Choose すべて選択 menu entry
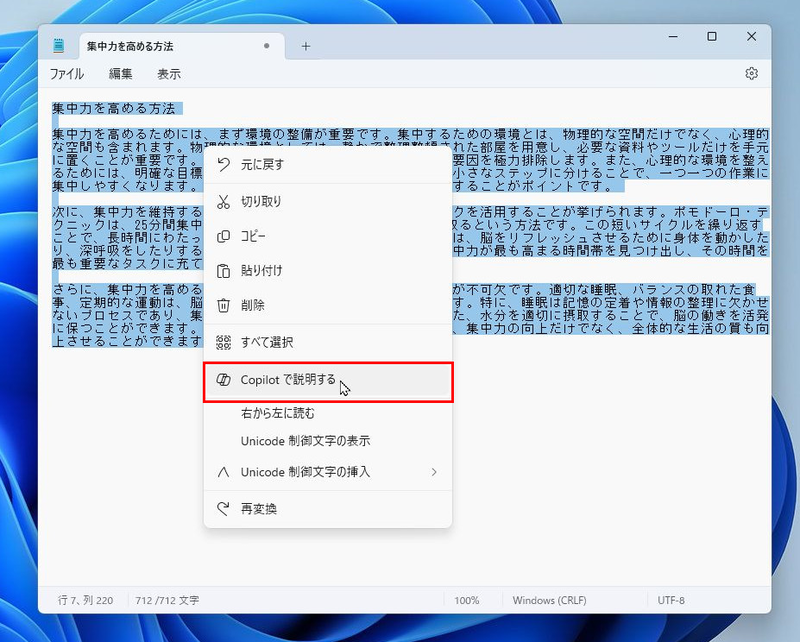The width and height of the screenshot is (800, 642). 328,342
